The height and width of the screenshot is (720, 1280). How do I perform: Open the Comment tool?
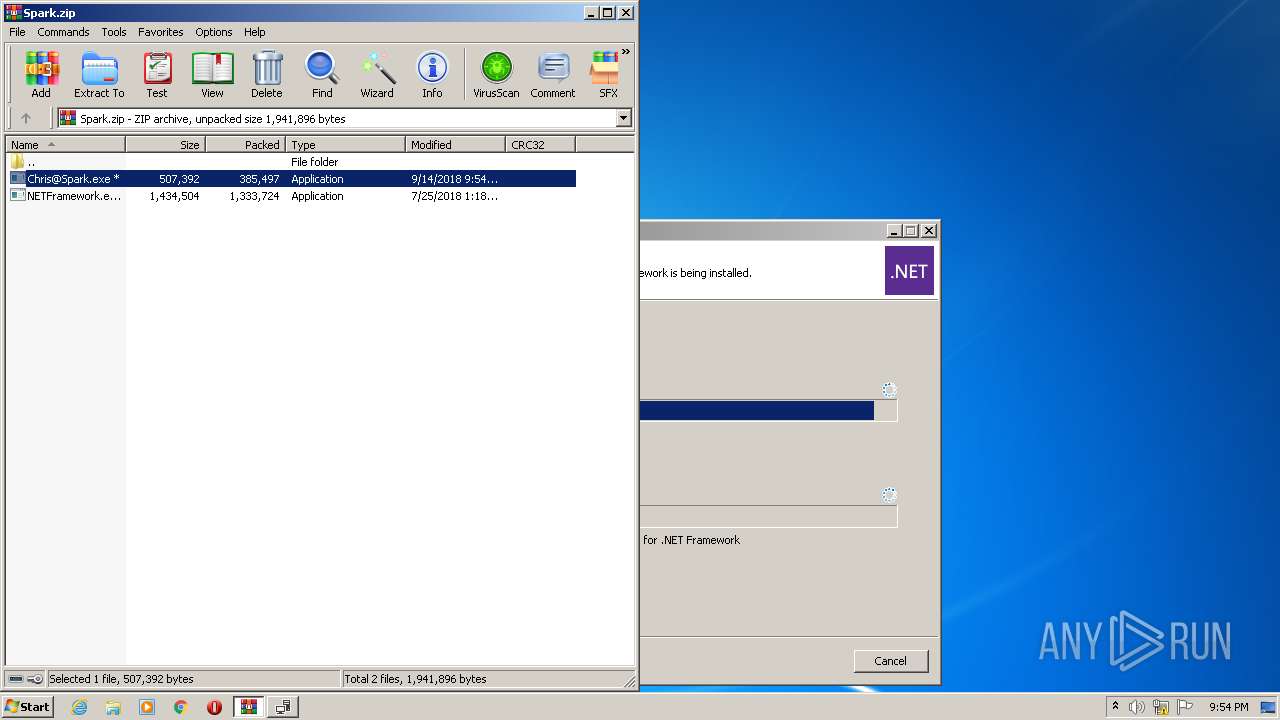coord(553,75)
